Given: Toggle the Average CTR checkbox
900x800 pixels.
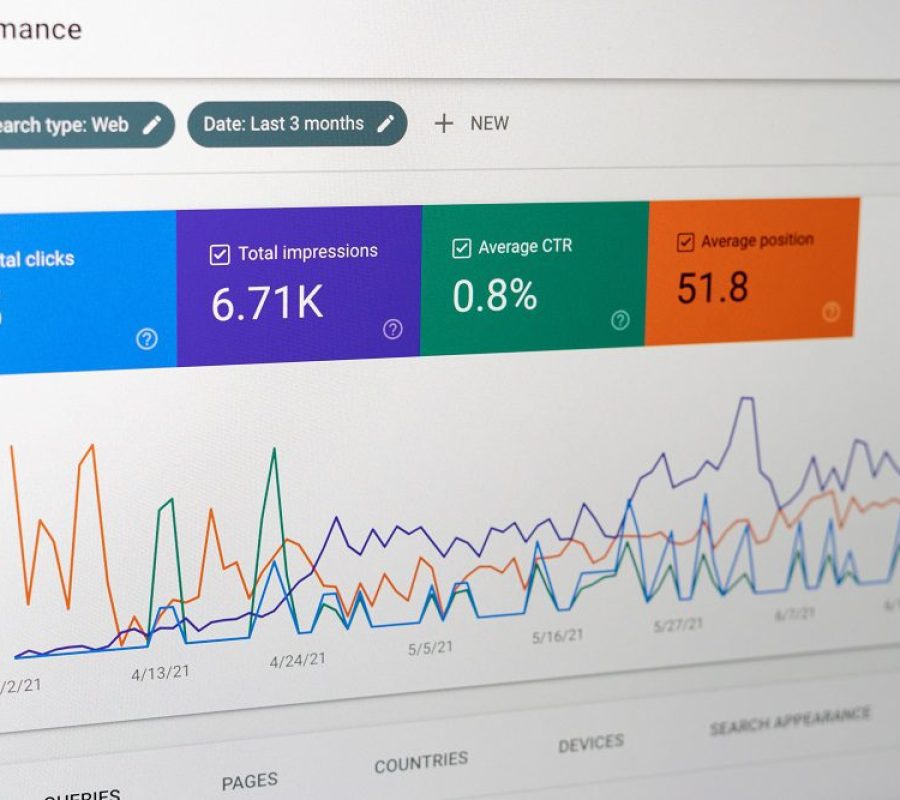Looking at the screenshot, I should click(461, 248).
